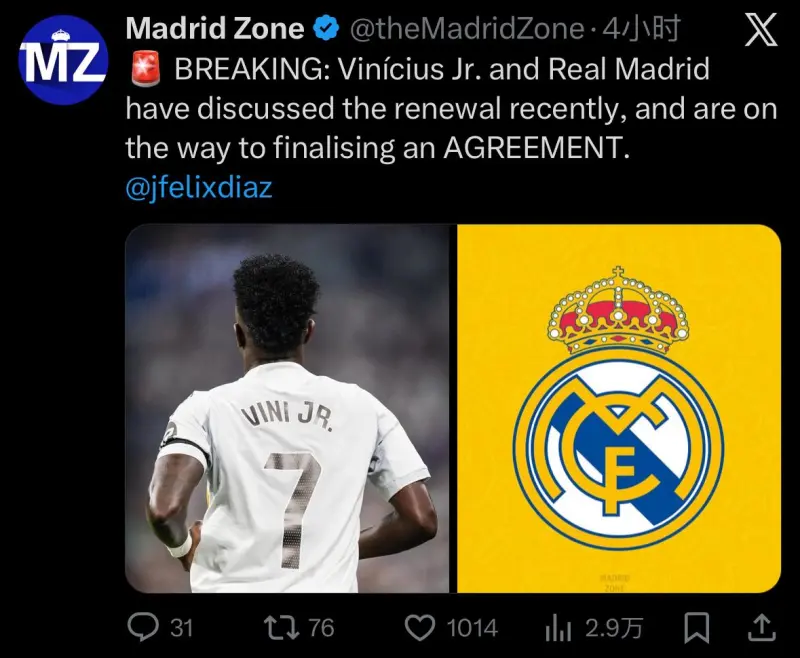Click the 76 reposts count
The height and width of the screenshot is (658, 800).
(x=321, y=628)
